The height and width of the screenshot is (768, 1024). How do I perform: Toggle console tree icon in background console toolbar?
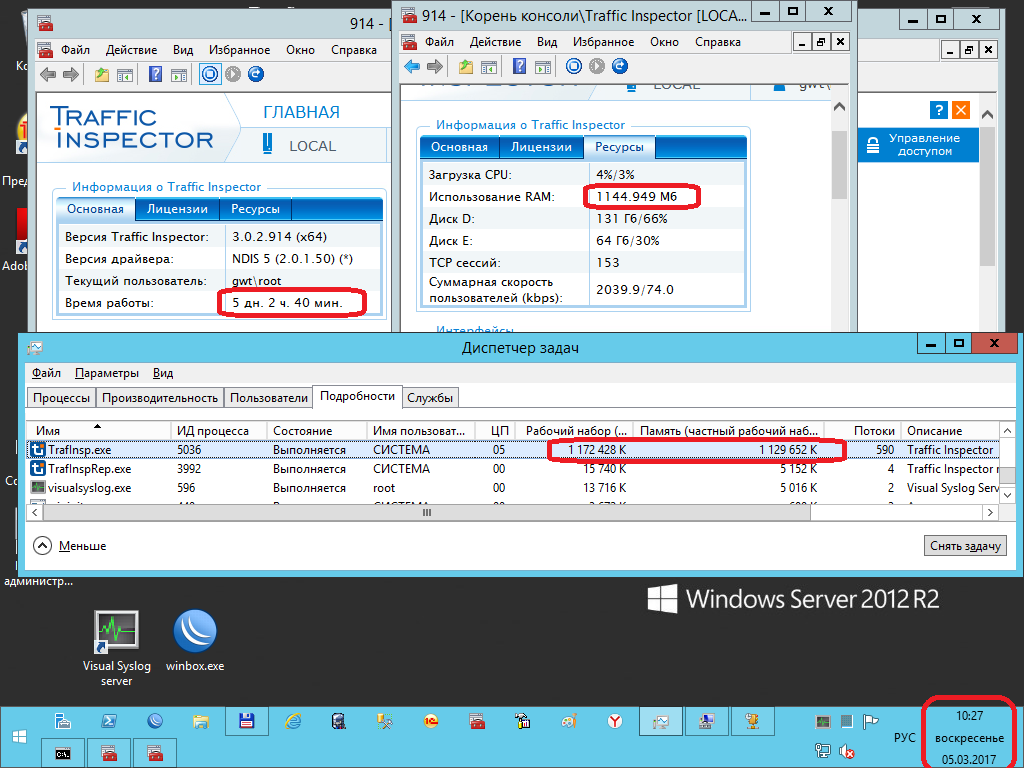point(125,74)
